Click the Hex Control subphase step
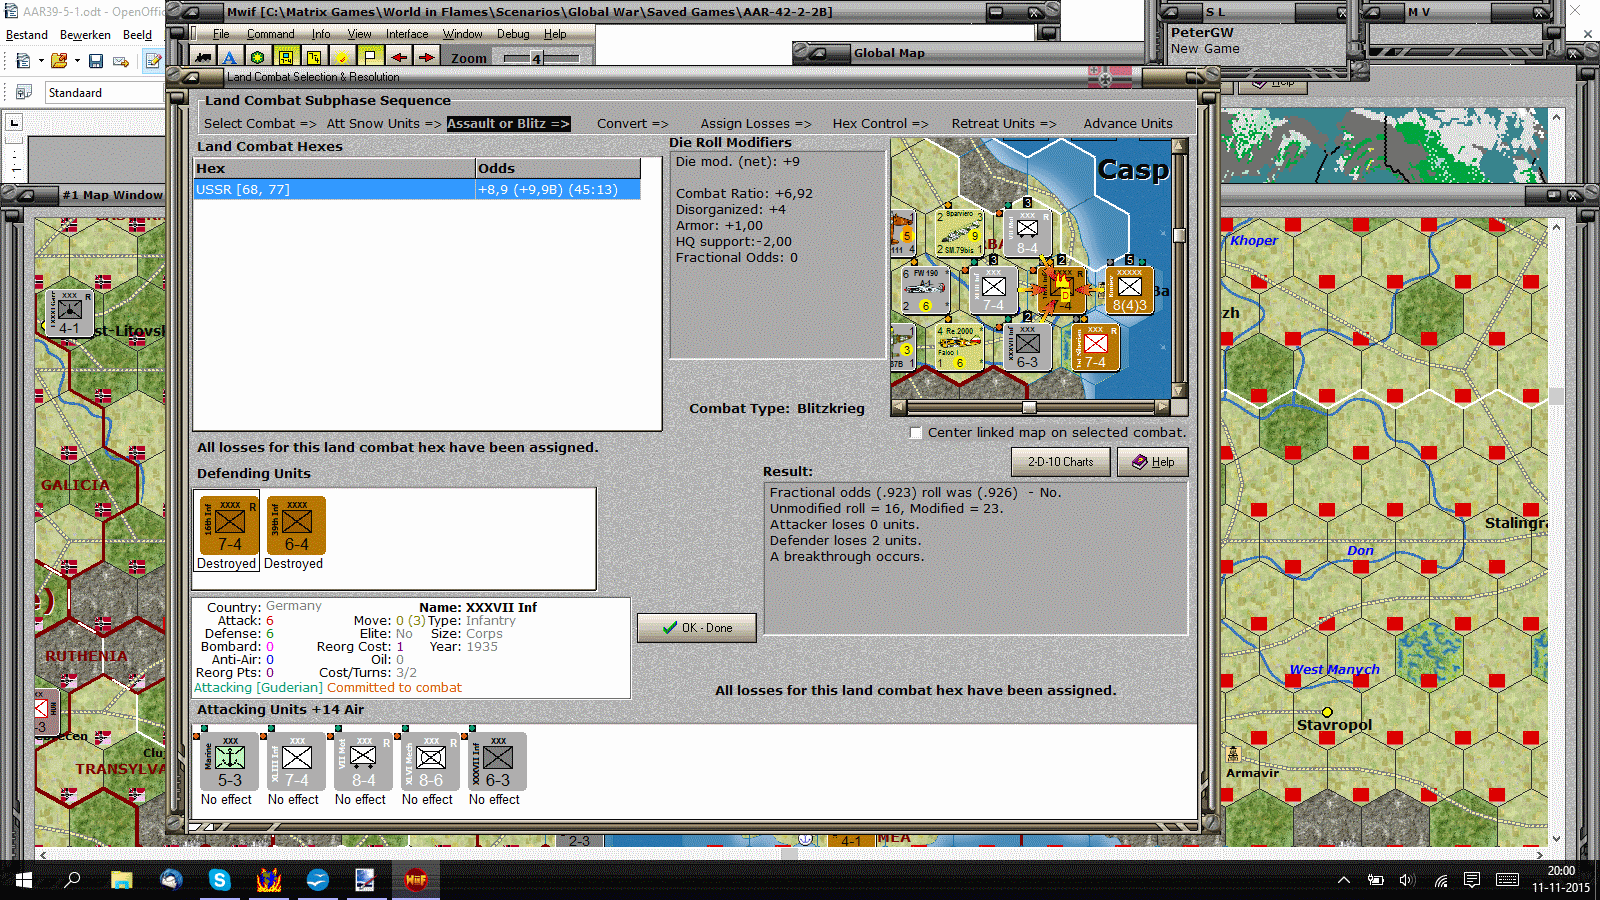Viewport: 1600px width, 900px height. coord(881,124)
